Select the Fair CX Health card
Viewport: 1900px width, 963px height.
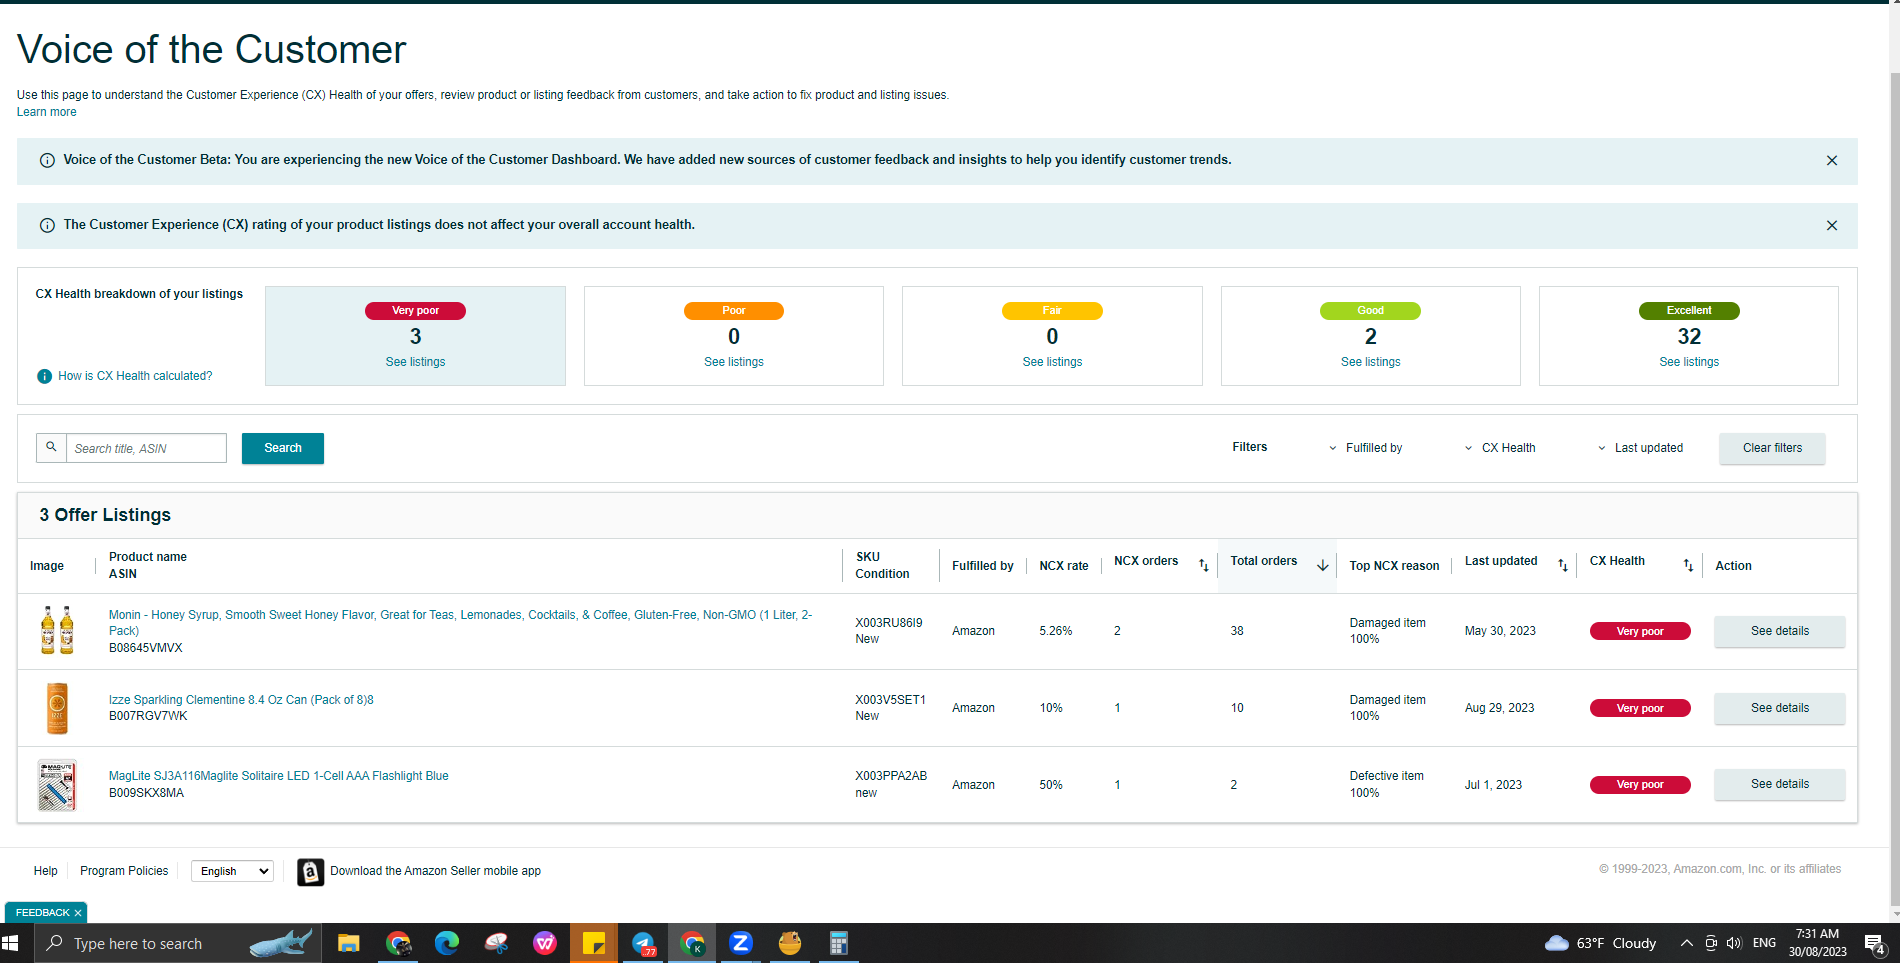[x=1052, y=336]
